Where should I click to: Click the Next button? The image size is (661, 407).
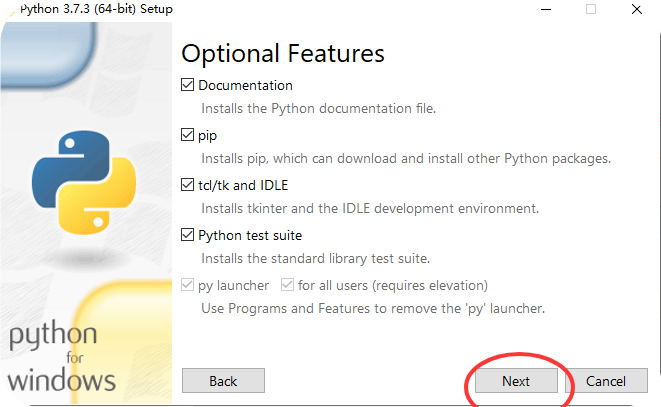(516, 381)
